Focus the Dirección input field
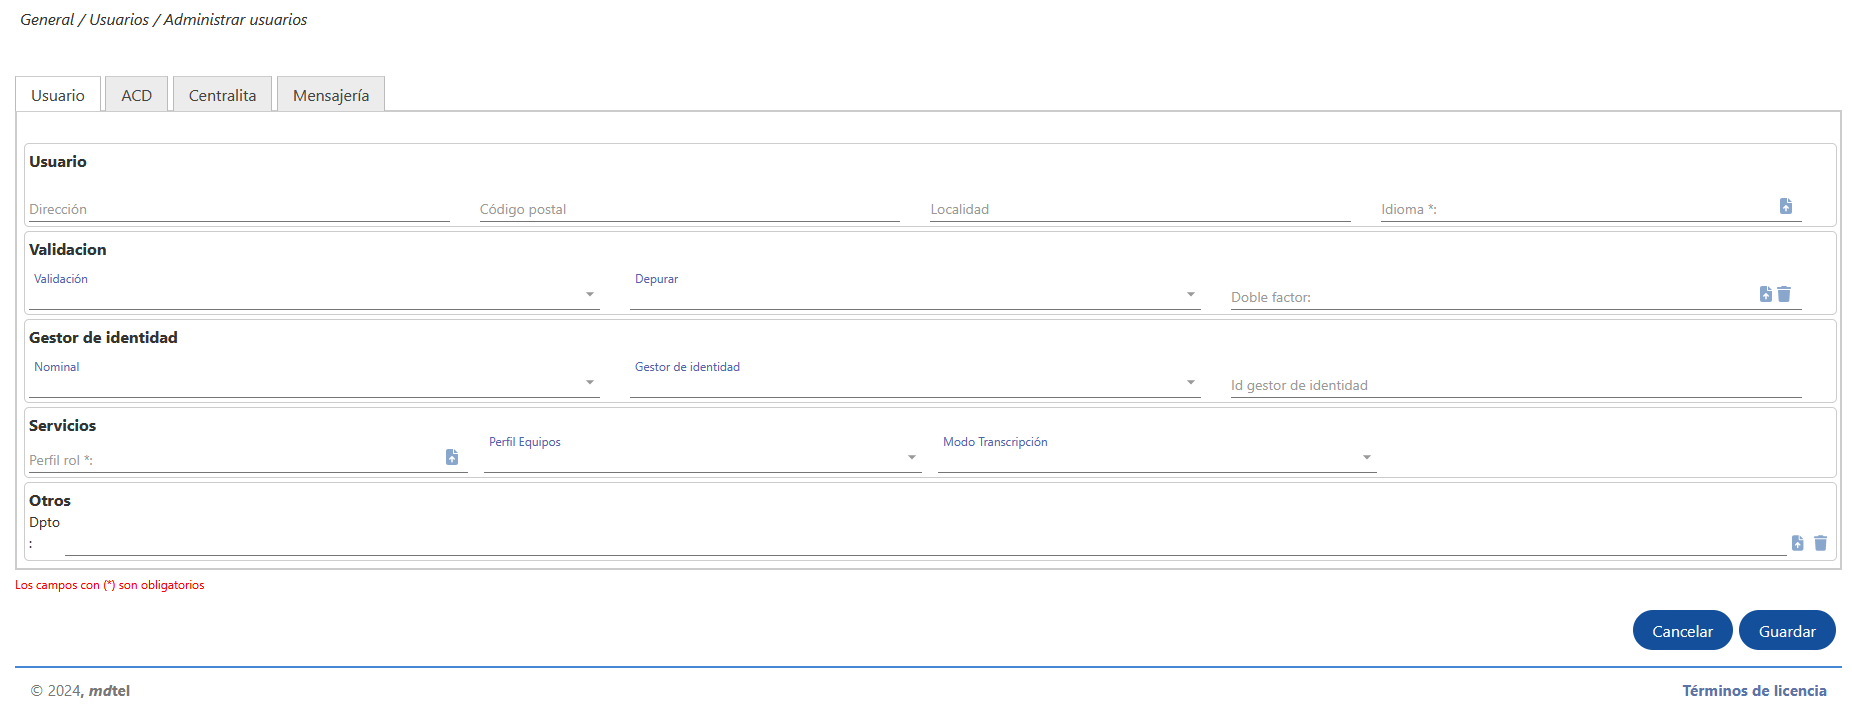This screenshot has height=714, width=1852. point(239,209)
